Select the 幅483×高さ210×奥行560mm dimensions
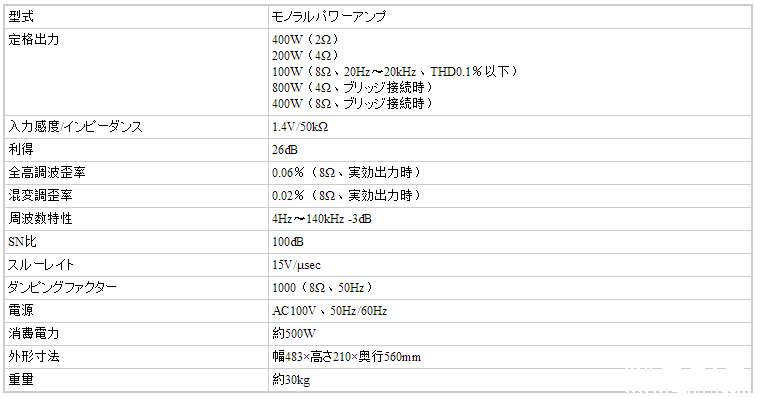The height and width of the screenshot is (397, 758). pyautogui.click(x=347, y=357)
